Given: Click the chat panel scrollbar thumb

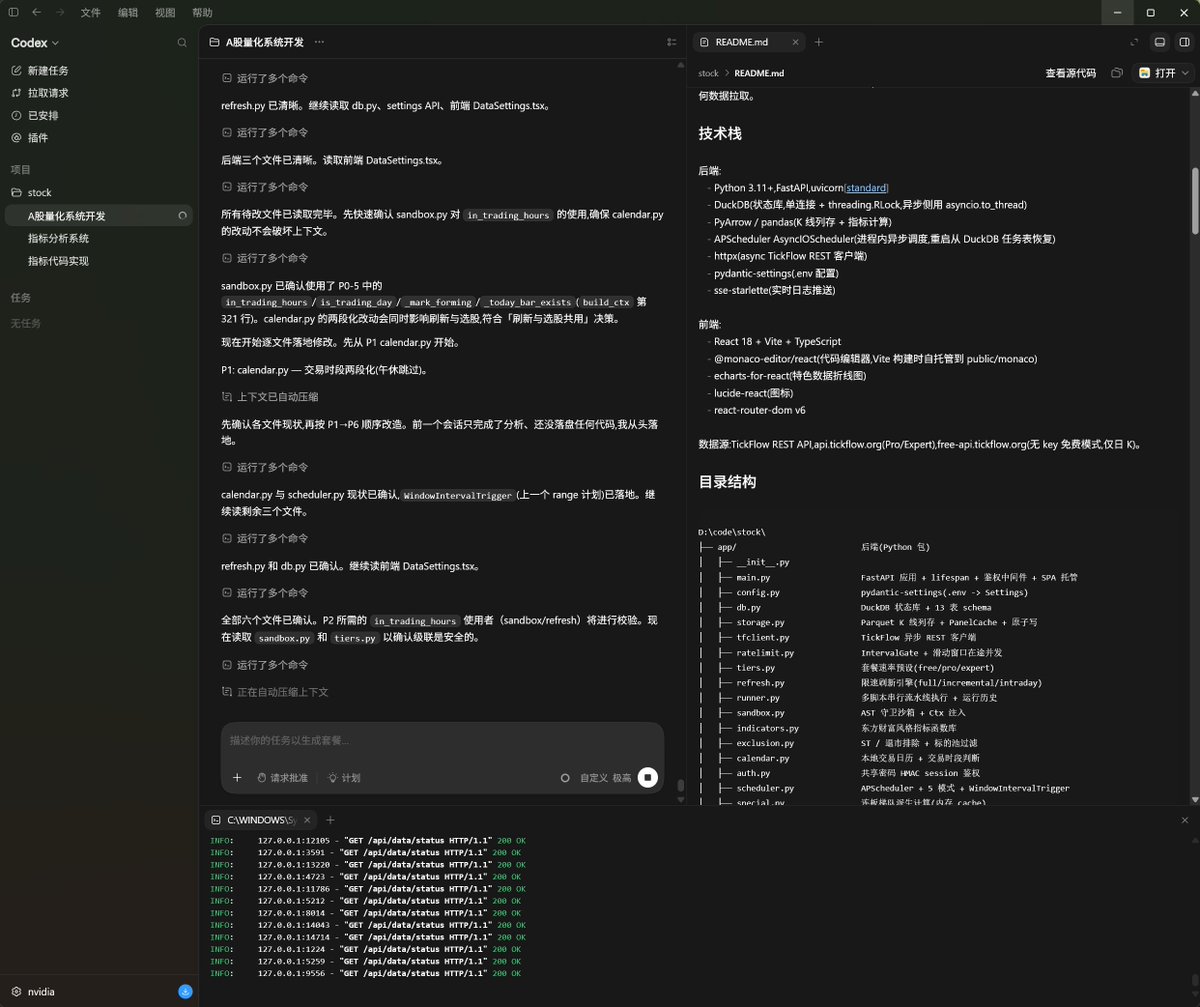Looking at the screenshot, I should pos(681,786).
